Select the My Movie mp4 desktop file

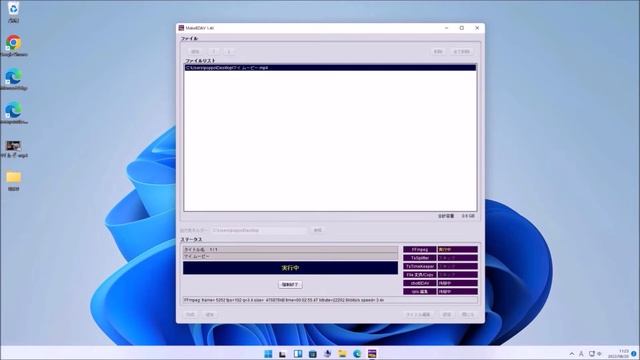(x=13, y=149)
